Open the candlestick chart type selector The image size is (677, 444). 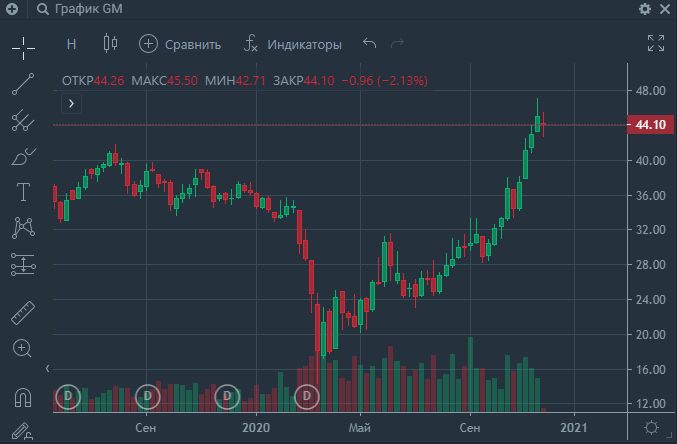111,44
